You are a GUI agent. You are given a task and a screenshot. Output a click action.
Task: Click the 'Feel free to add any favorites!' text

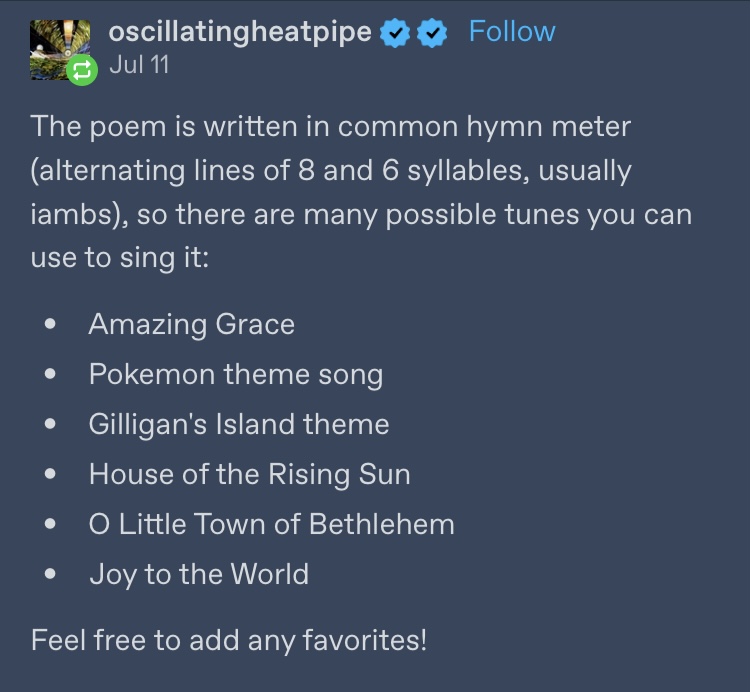pyautogui.click(x=229, y=640)
